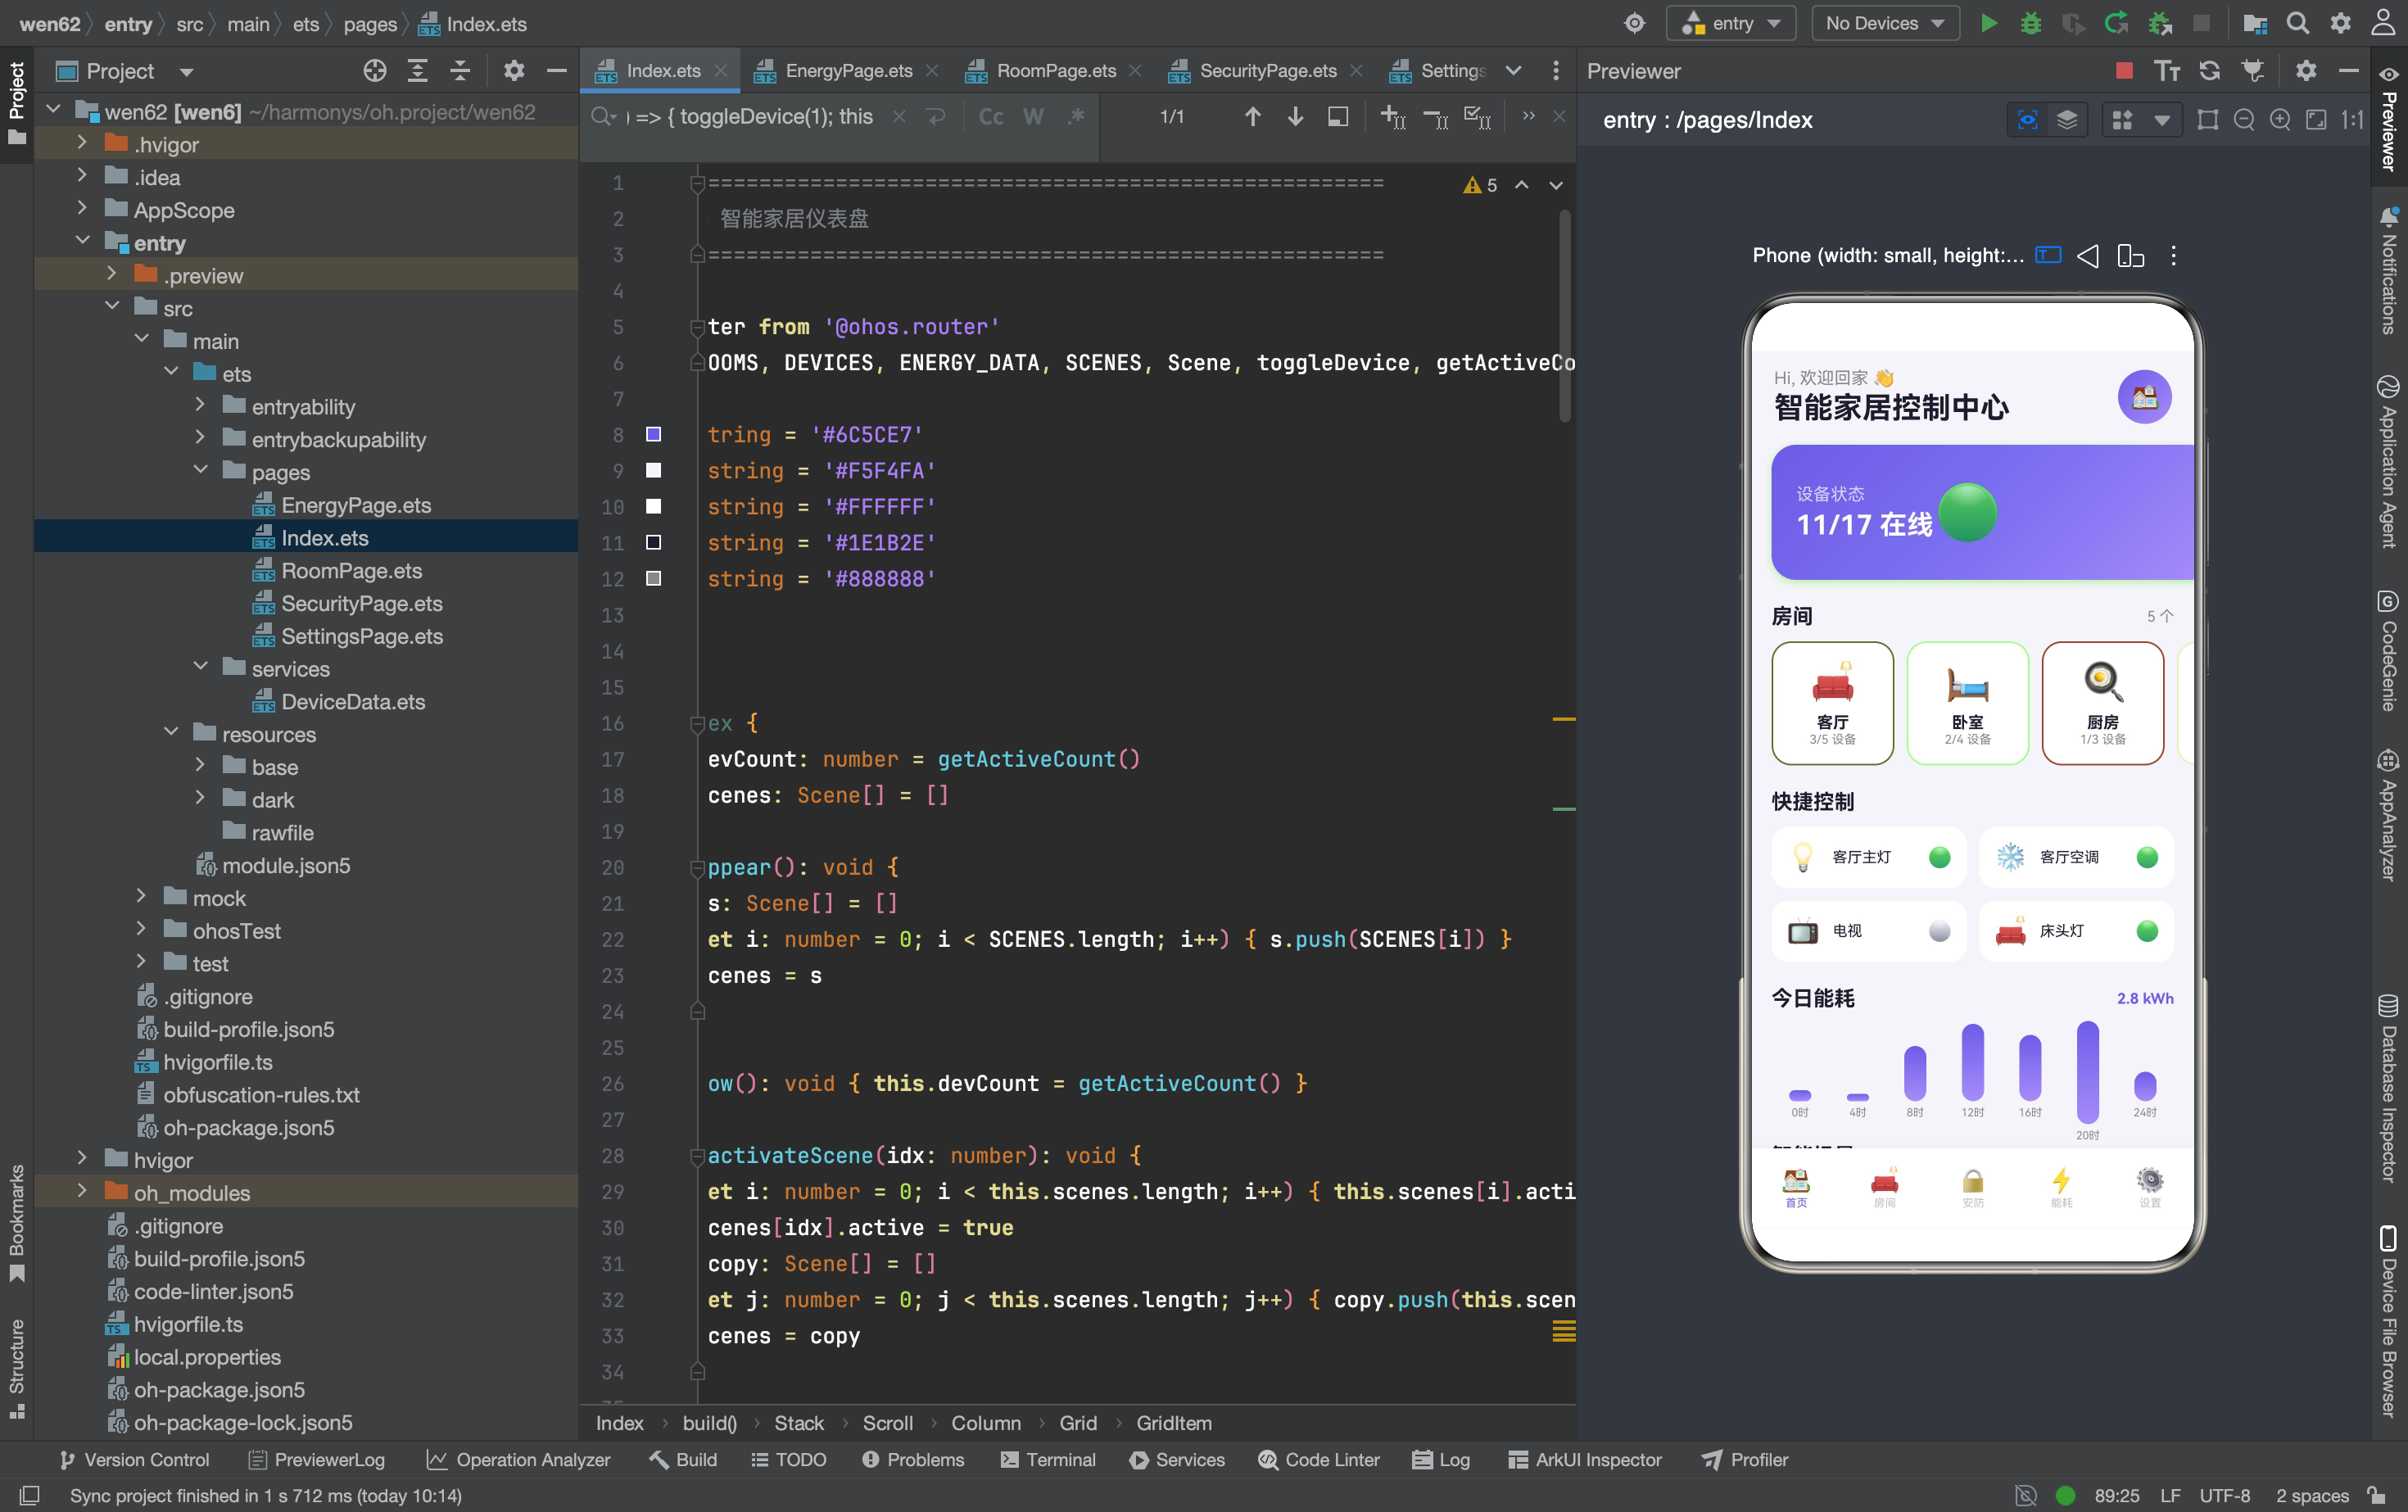2408x1512 pixels.
Task: Click the editor vertical scrollbar thumb
Action: 1564,315
